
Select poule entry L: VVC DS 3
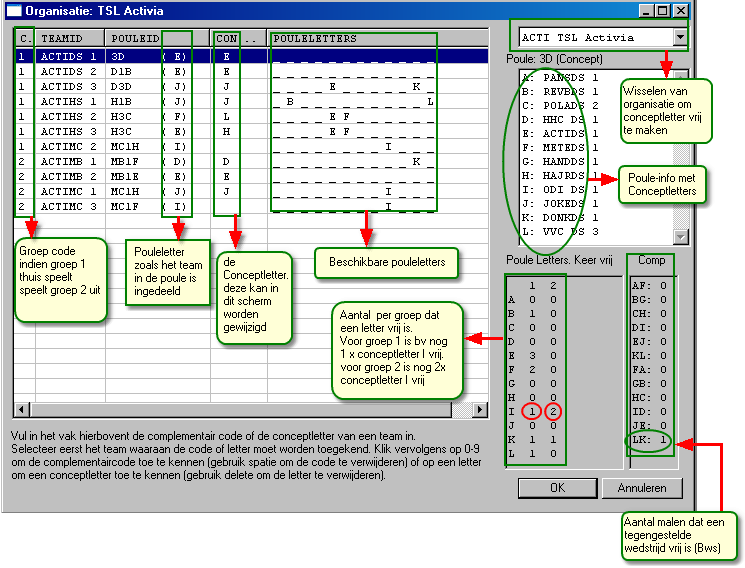click(x=561, y=231)
